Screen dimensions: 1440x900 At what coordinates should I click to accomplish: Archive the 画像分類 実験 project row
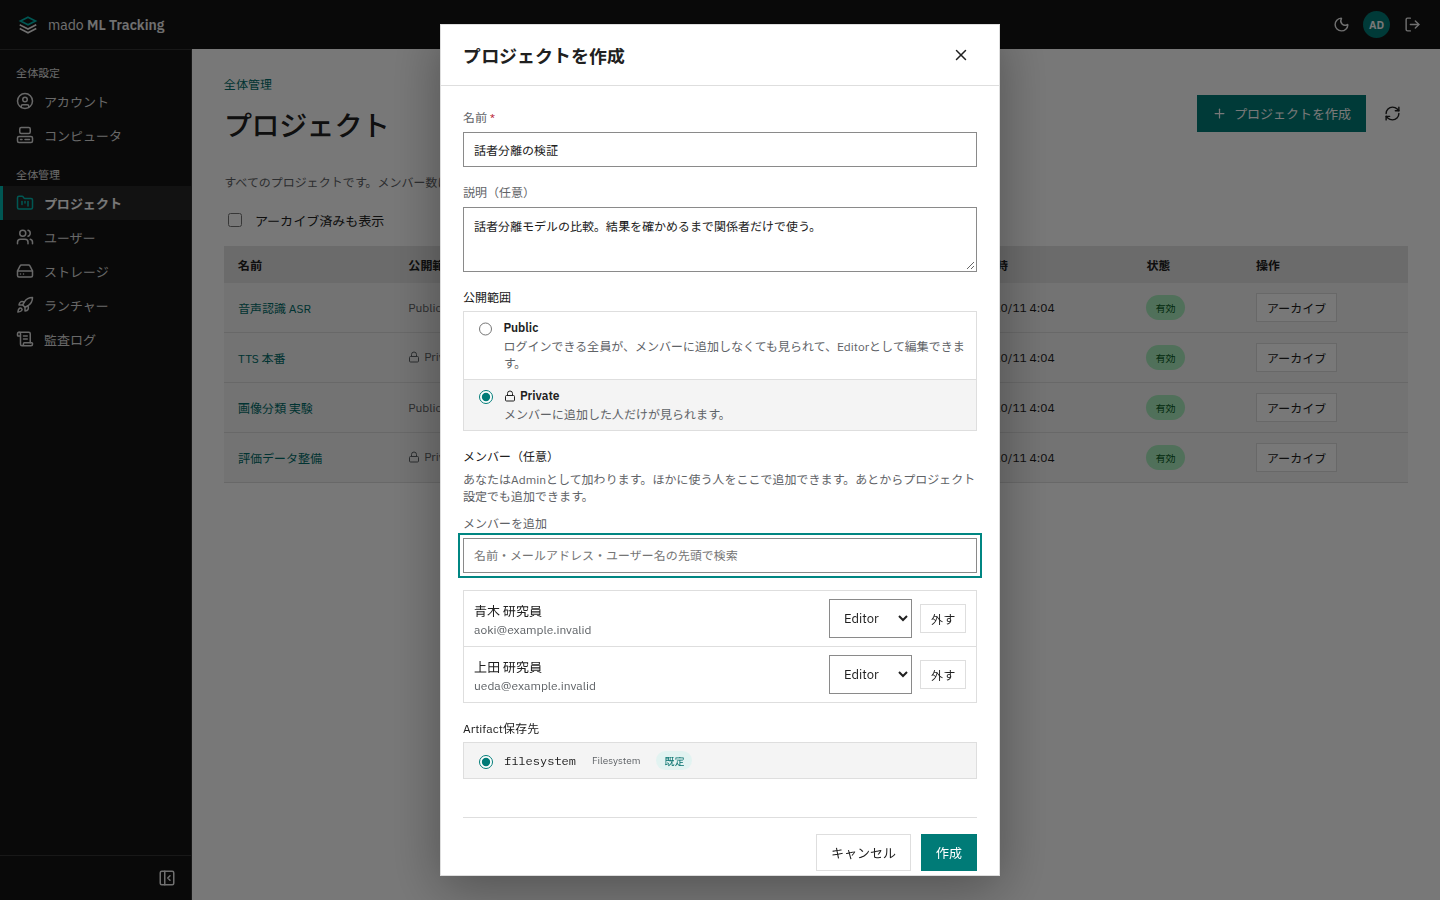1296,408
